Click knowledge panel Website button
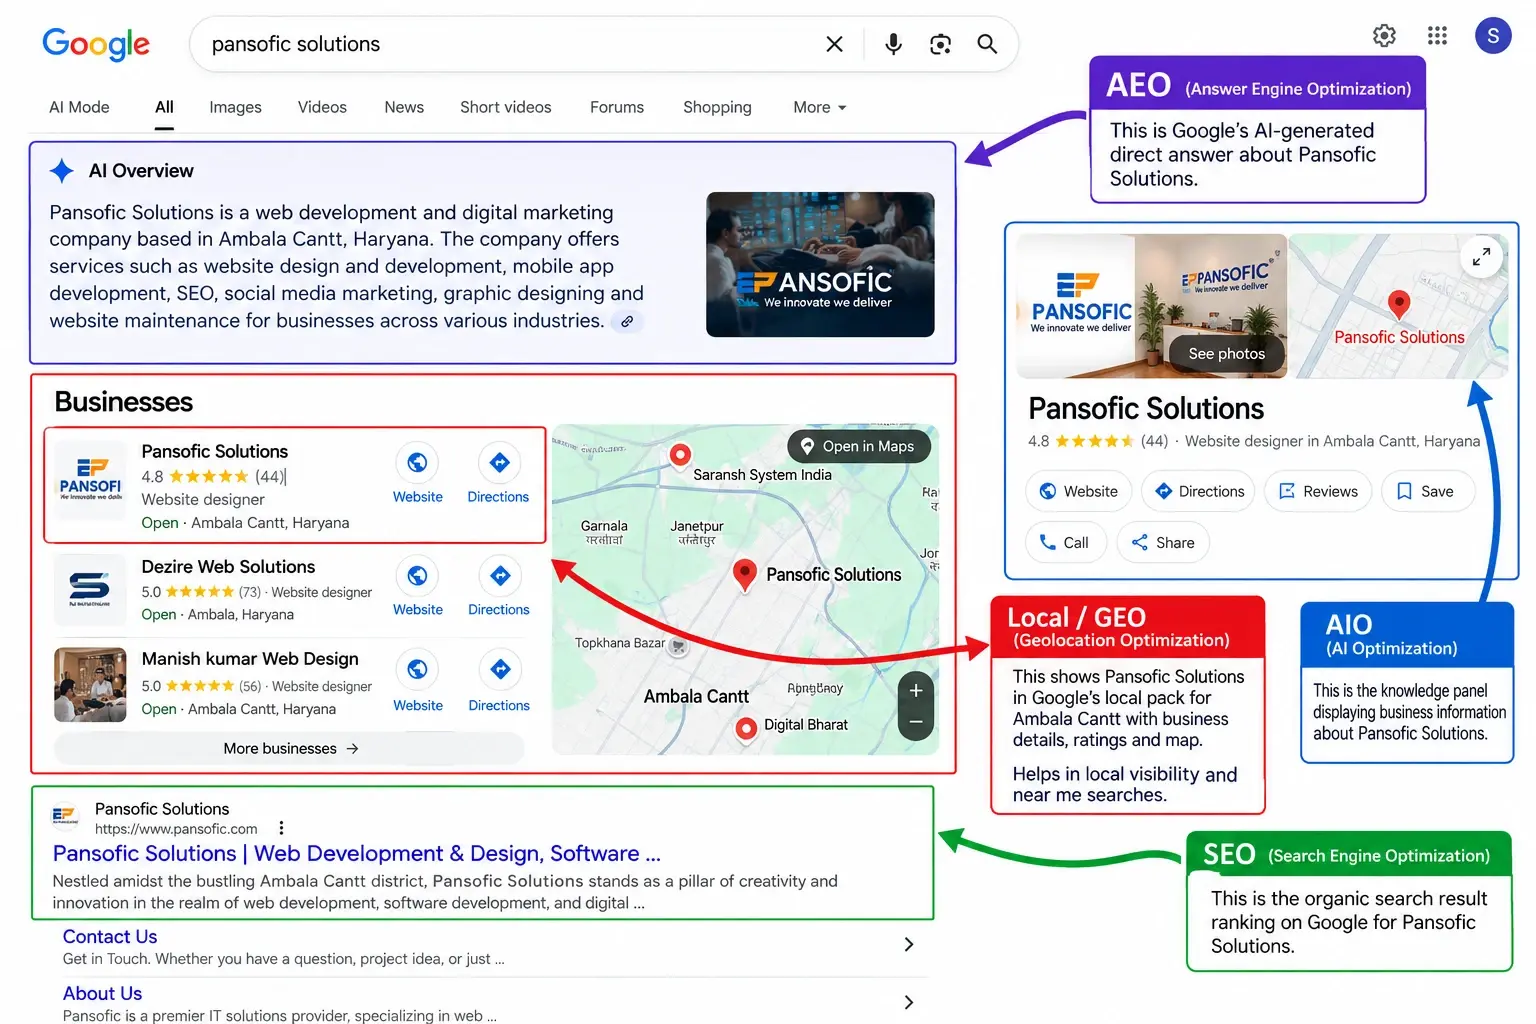The height and width of the screenshot is (1024, 1536). (1078, 491)
